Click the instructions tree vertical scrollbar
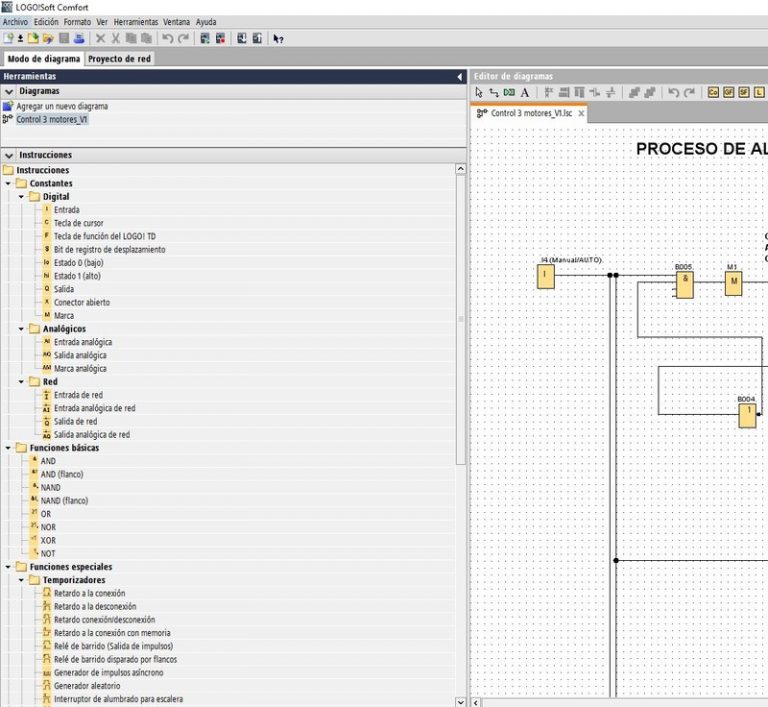 point(460,320)
